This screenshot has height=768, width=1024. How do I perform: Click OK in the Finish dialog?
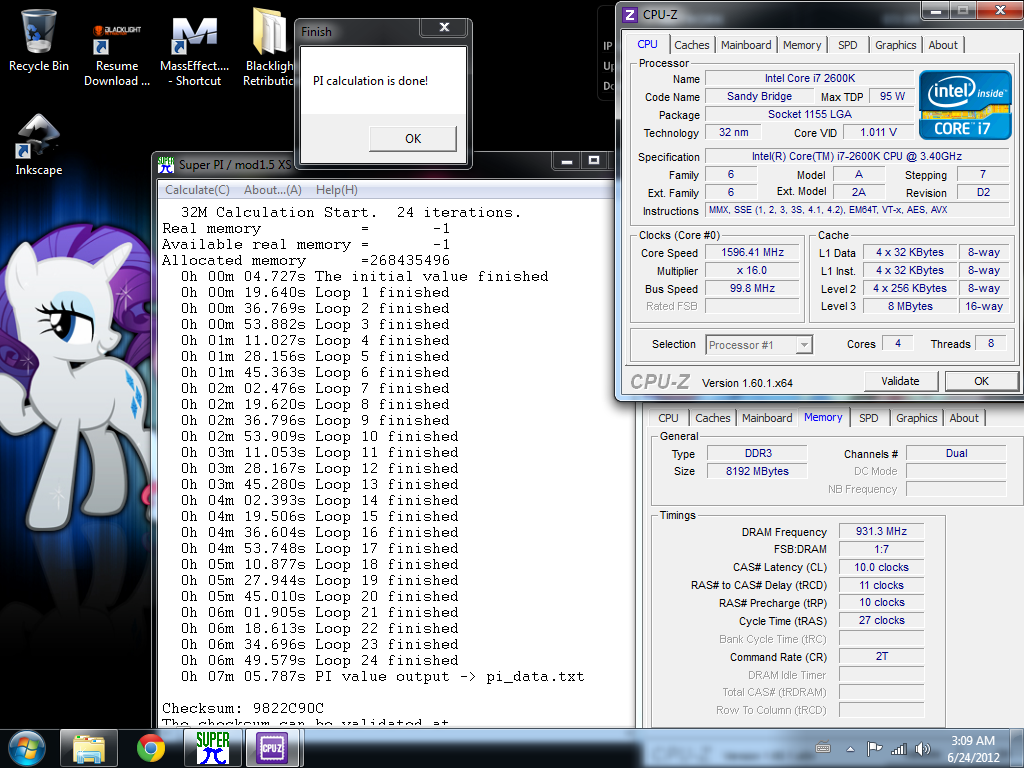[x=413, y=138]
